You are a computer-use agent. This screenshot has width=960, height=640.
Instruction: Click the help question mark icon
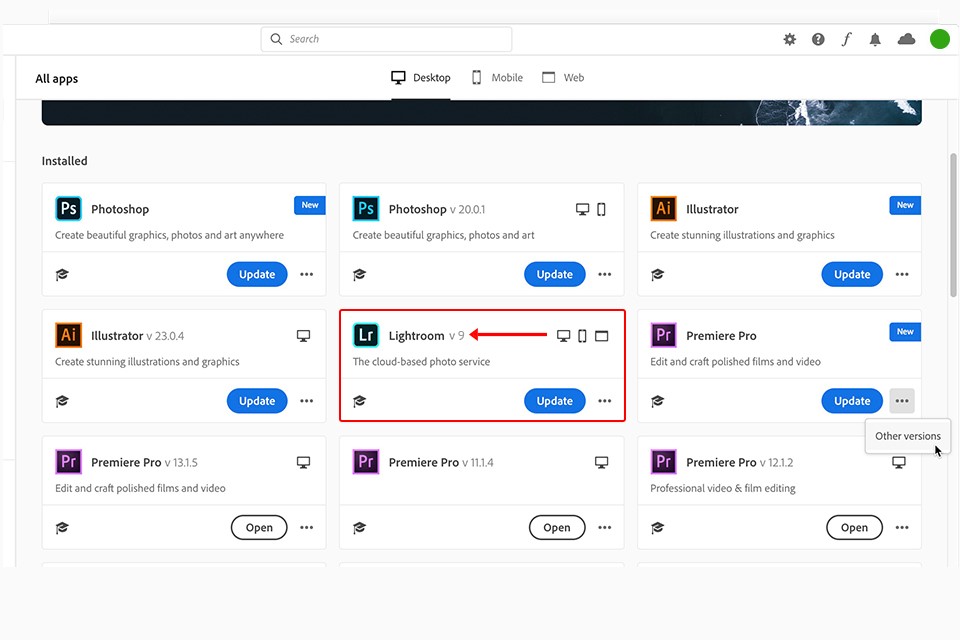coord(818,39)
